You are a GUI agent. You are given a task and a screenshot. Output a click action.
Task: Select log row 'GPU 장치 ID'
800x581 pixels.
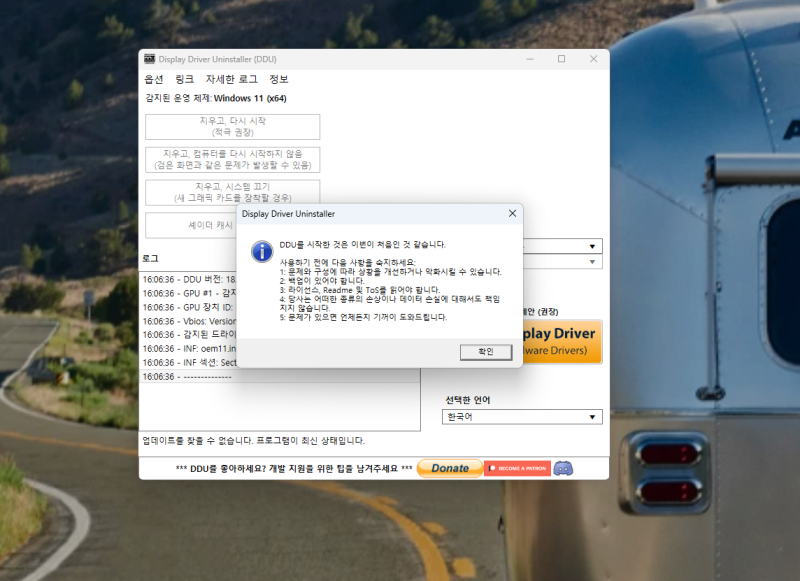pos(189,307)
